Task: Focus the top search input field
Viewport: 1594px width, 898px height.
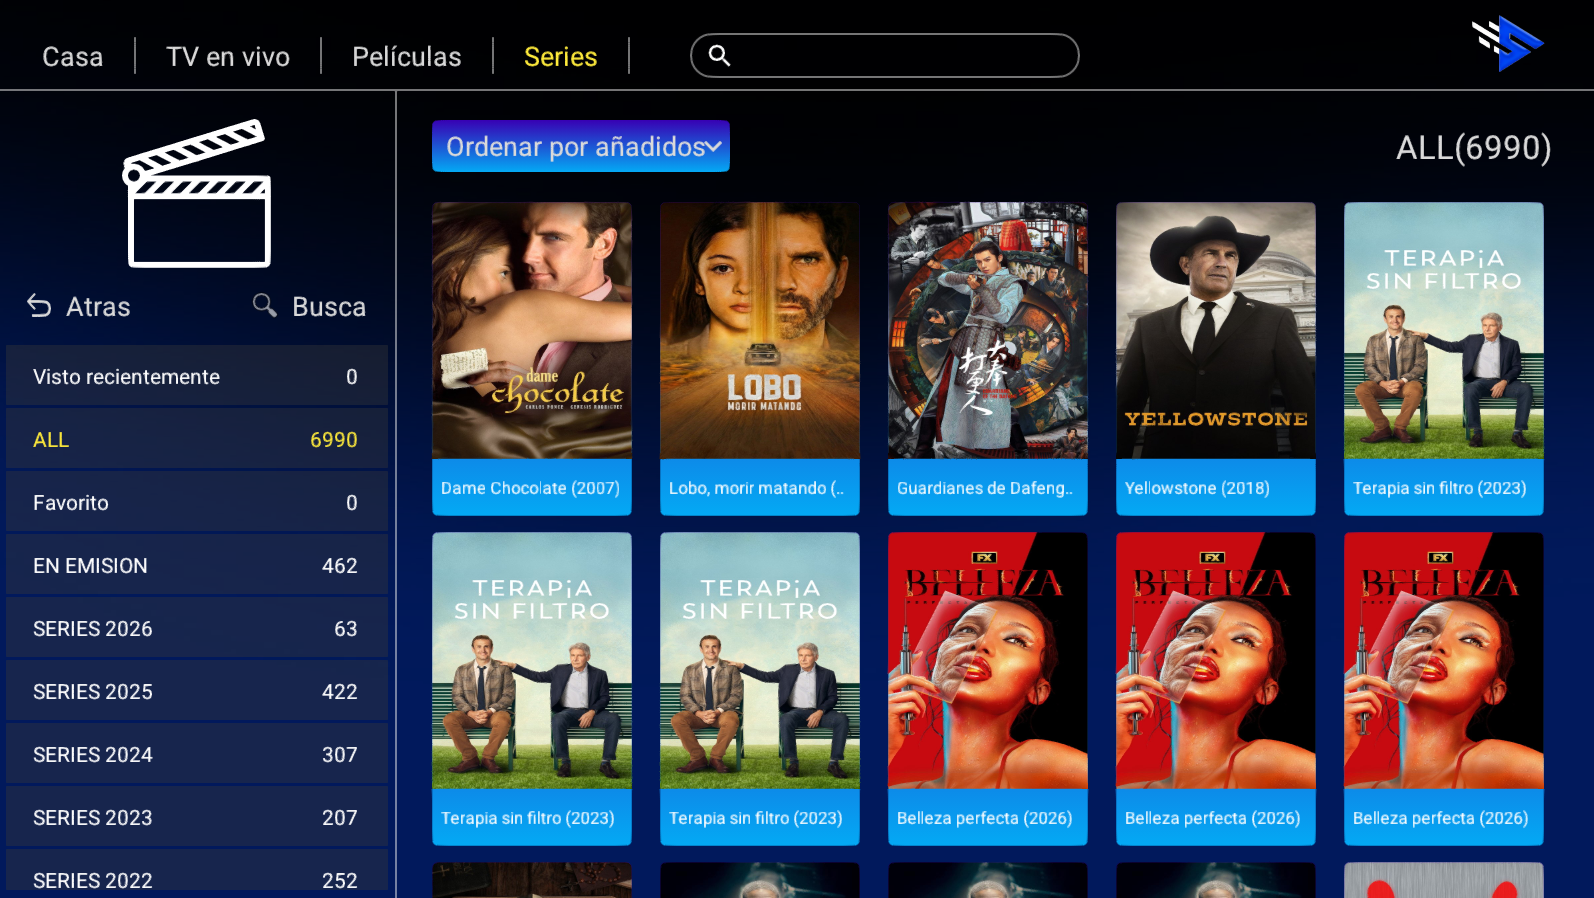Action: (900, 56)
